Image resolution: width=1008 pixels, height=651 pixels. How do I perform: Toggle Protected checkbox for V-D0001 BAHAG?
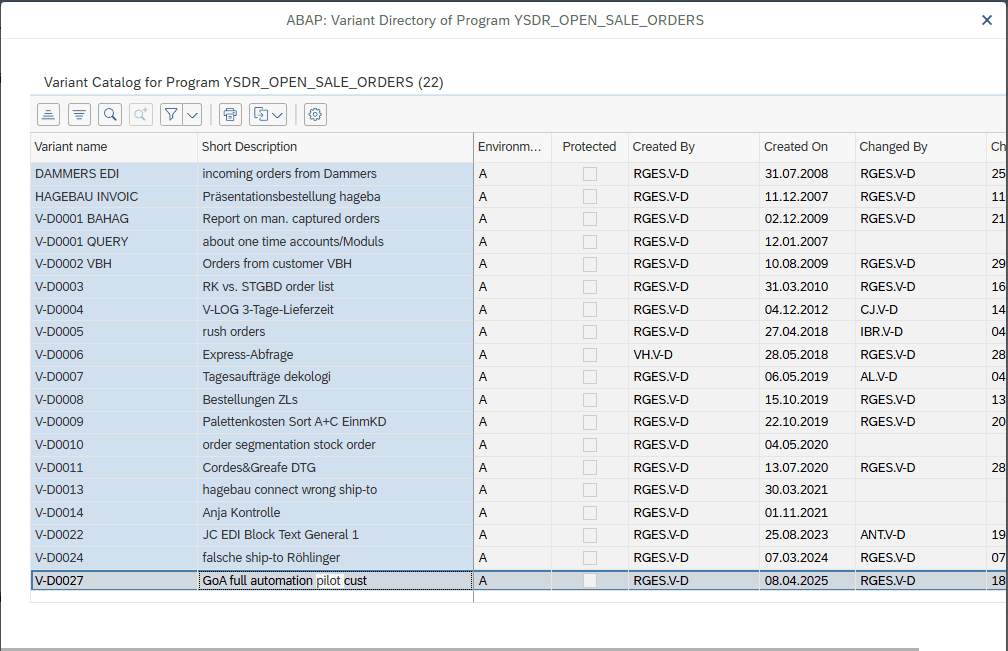click(590, 218)
